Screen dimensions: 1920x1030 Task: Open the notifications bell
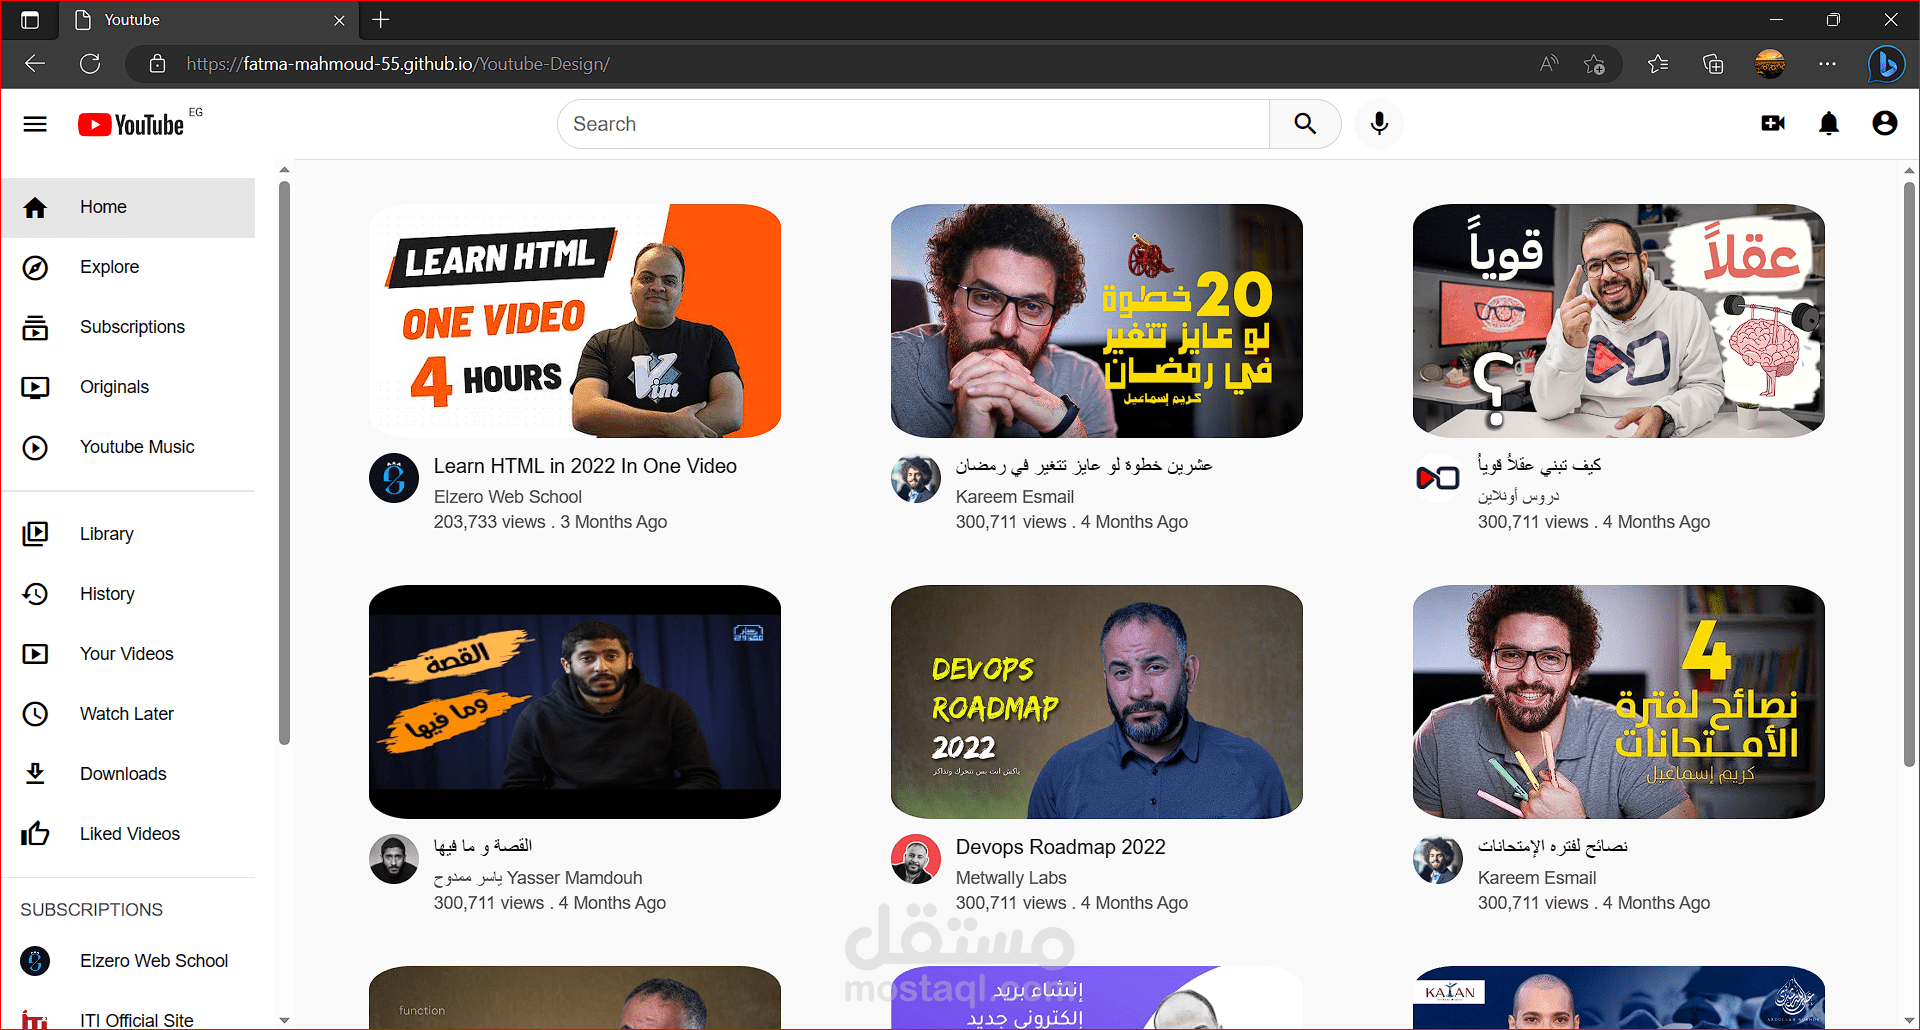(x=1829, y=123)
